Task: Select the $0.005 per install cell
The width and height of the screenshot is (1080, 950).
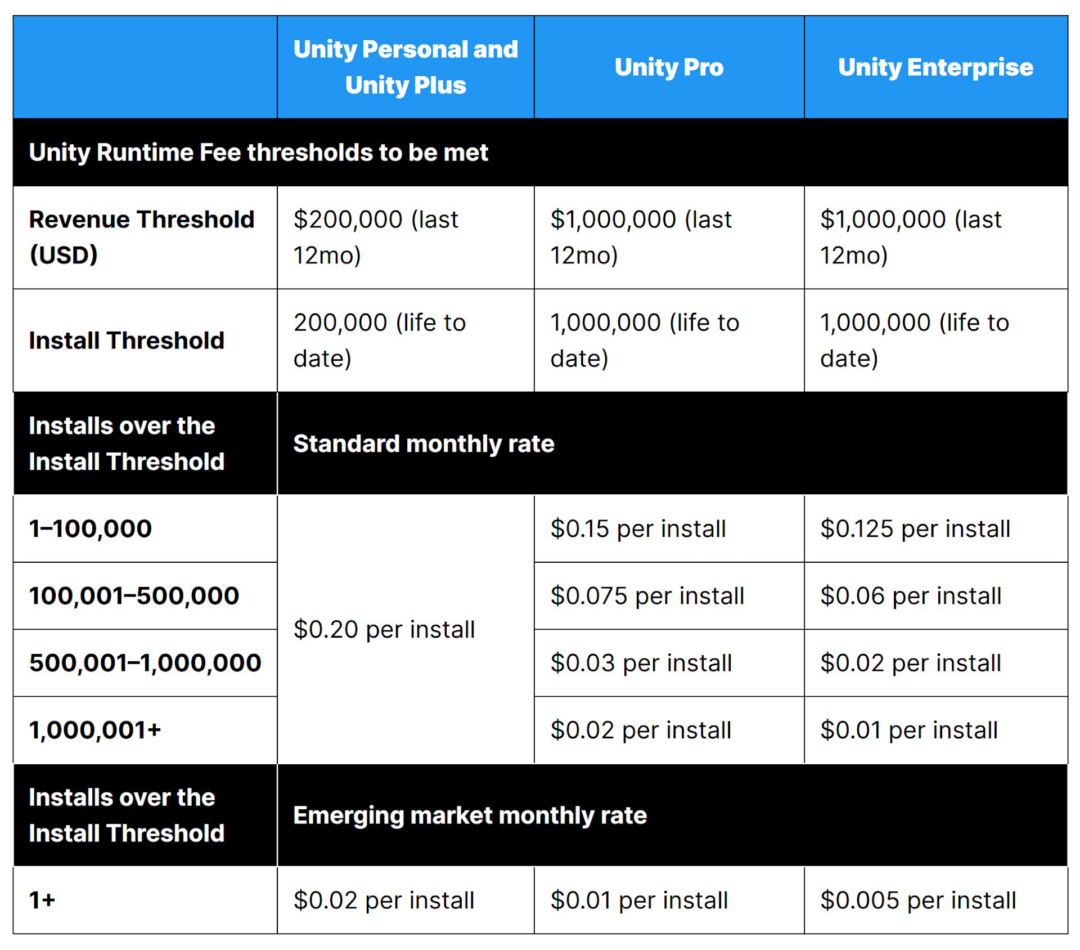Action: [x=918, y=900]
